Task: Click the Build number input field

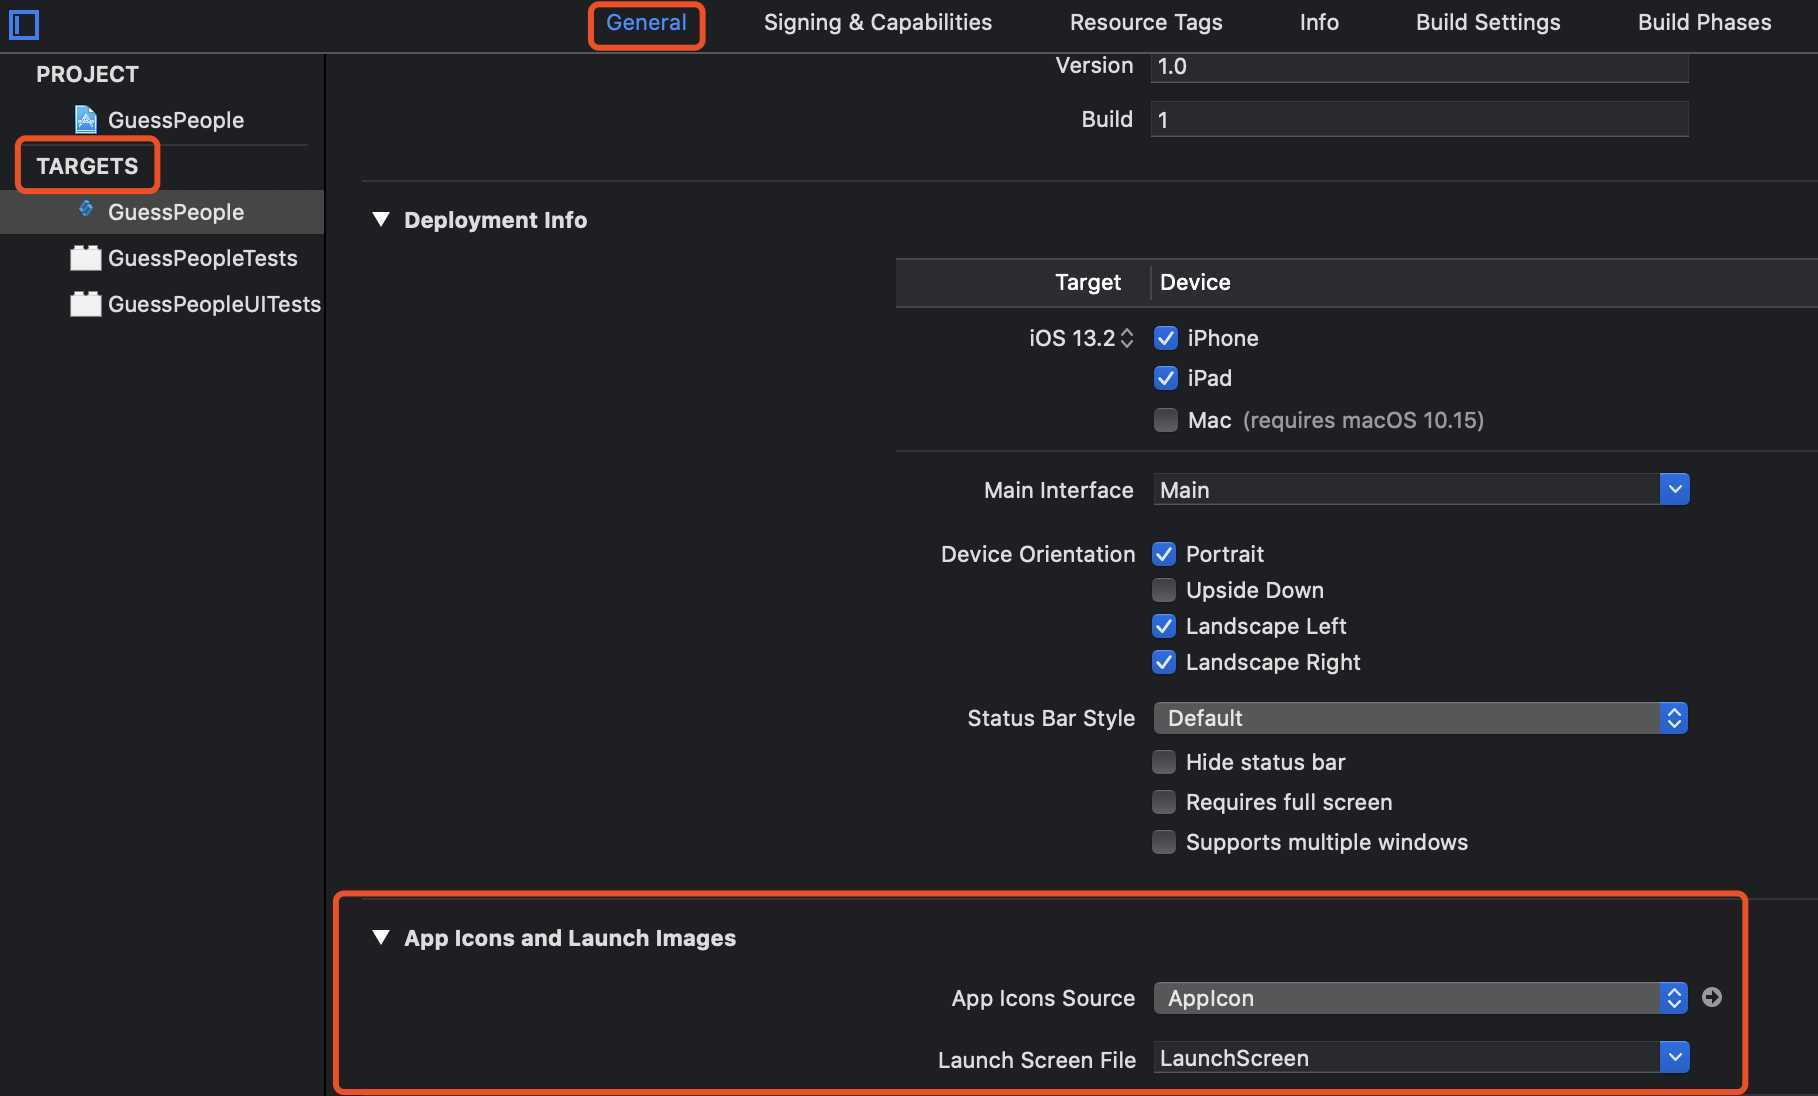Action: pyautogui.click(x=1420, y=119)
